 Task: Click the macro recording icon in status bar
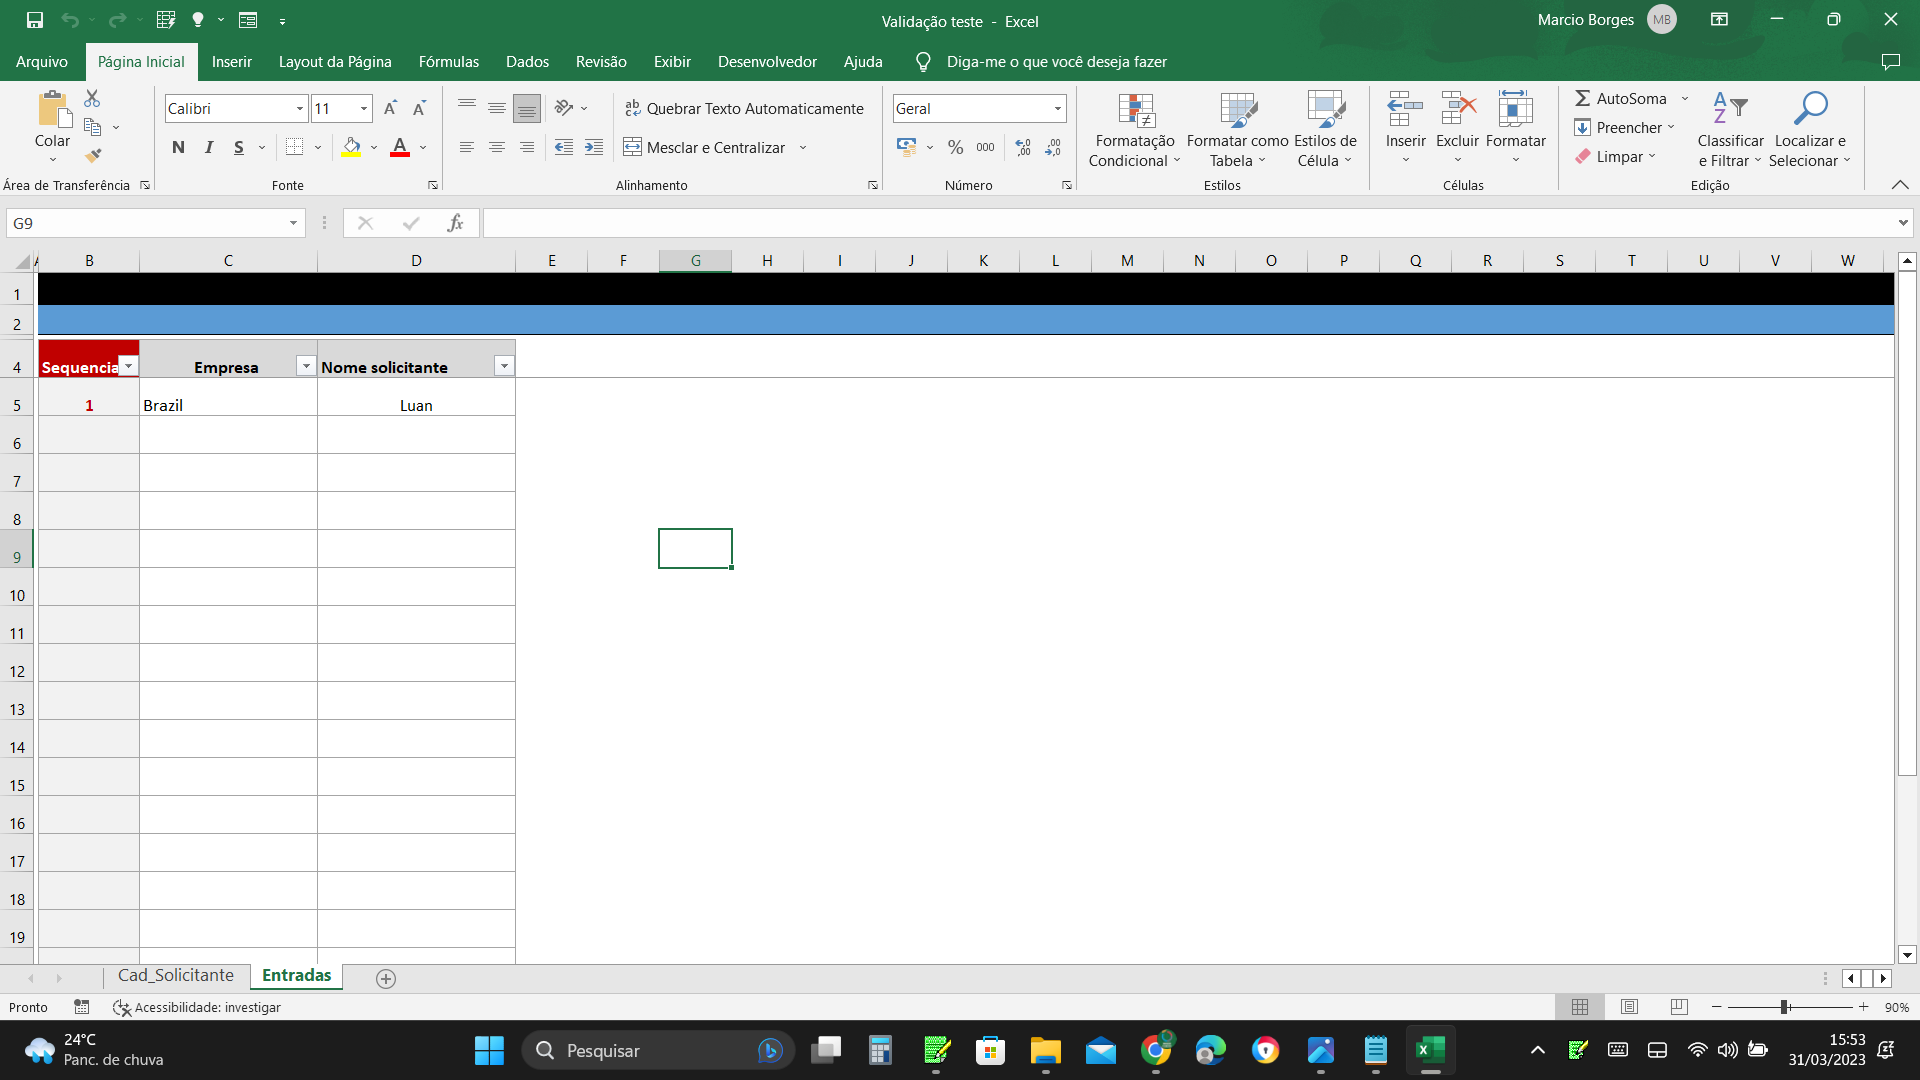[x=82, y=1007]
